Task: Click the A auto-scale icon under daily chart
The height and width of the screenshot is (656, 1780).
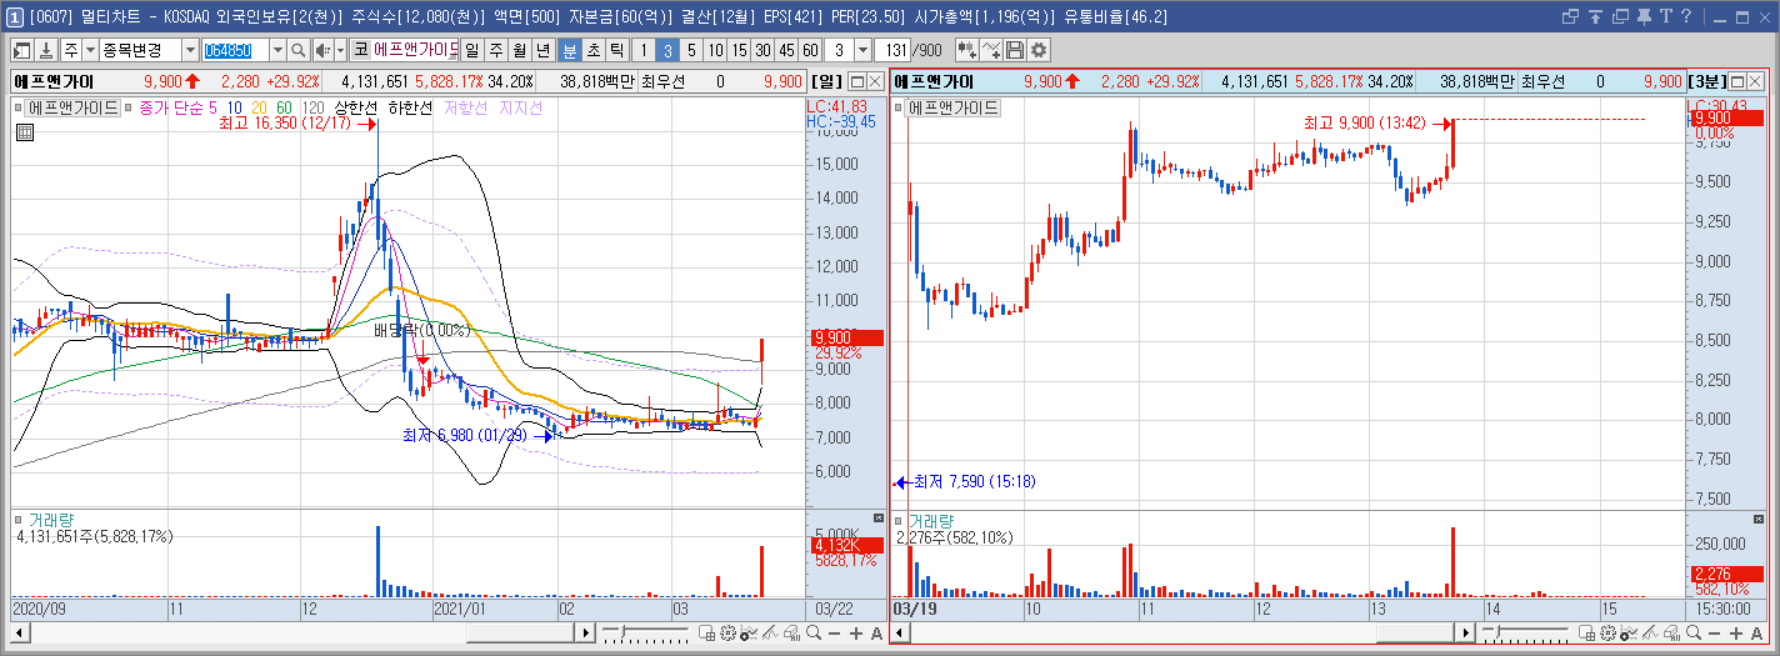Action: point(877,633)
